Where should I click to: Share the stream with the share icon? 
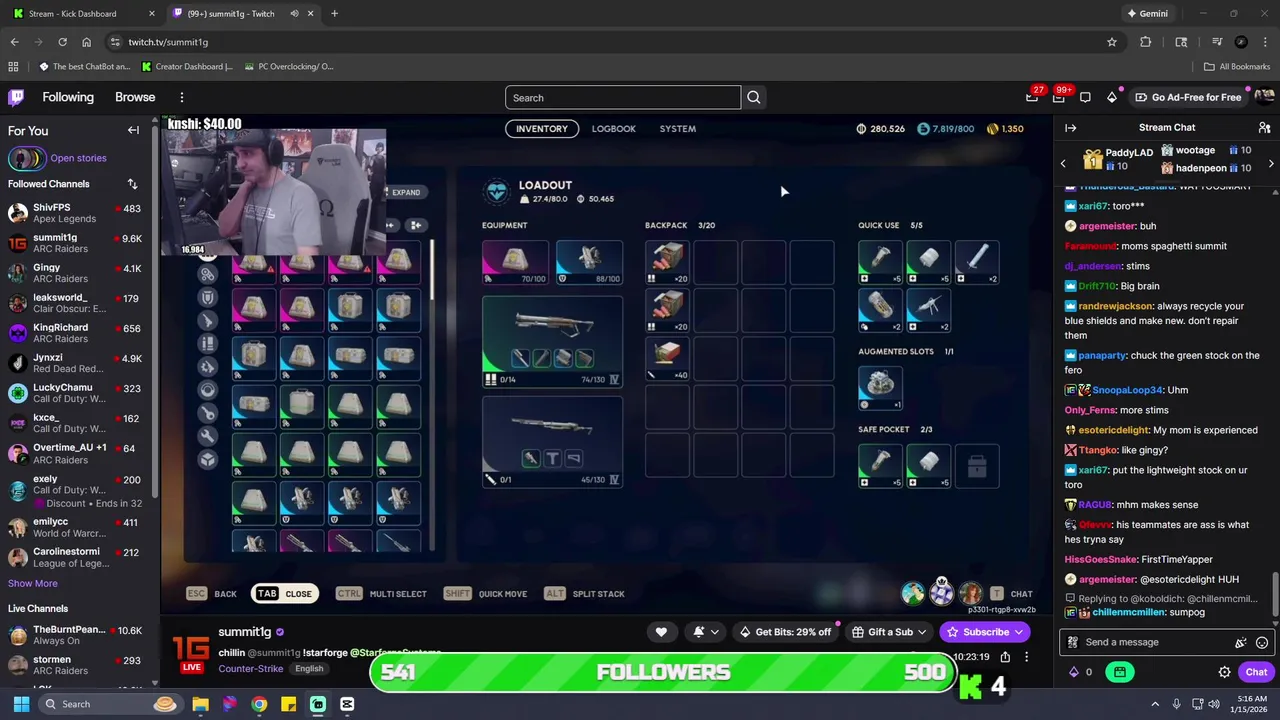(x=1005, y=657)
